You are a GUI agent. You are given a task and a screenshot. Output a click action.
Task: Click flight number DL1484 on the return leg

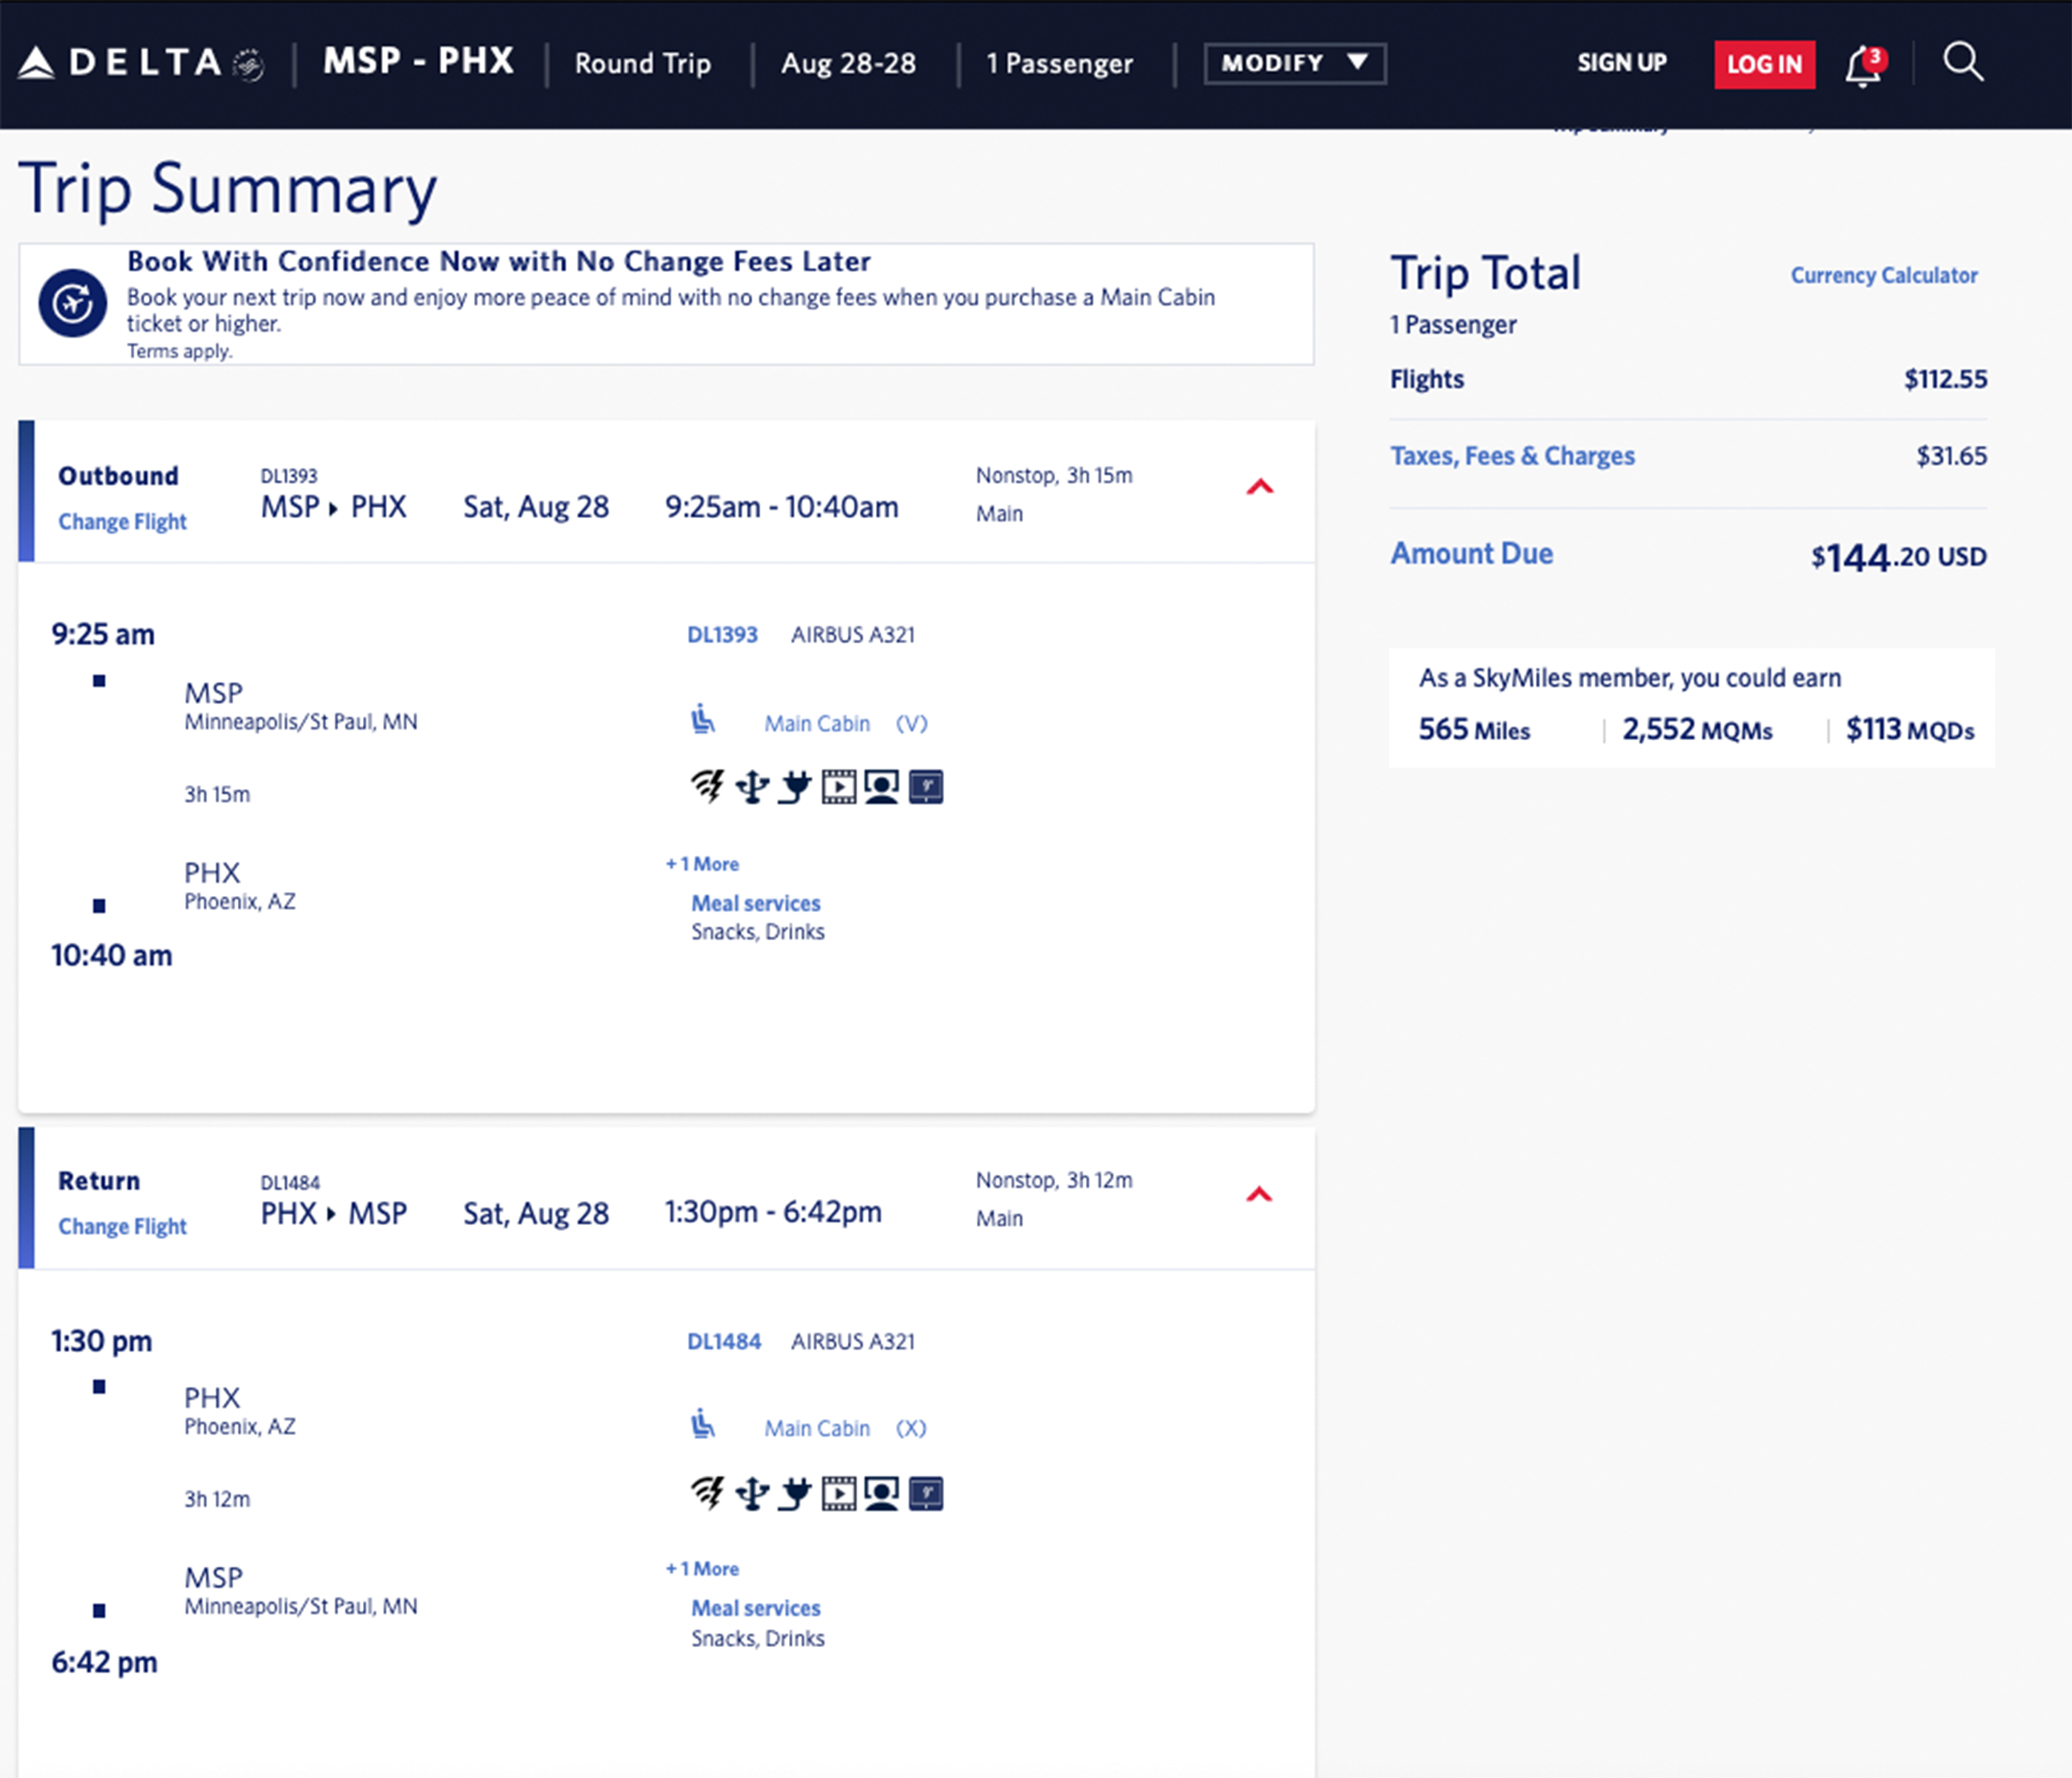pyautogui.click(x=724, y=1341)
